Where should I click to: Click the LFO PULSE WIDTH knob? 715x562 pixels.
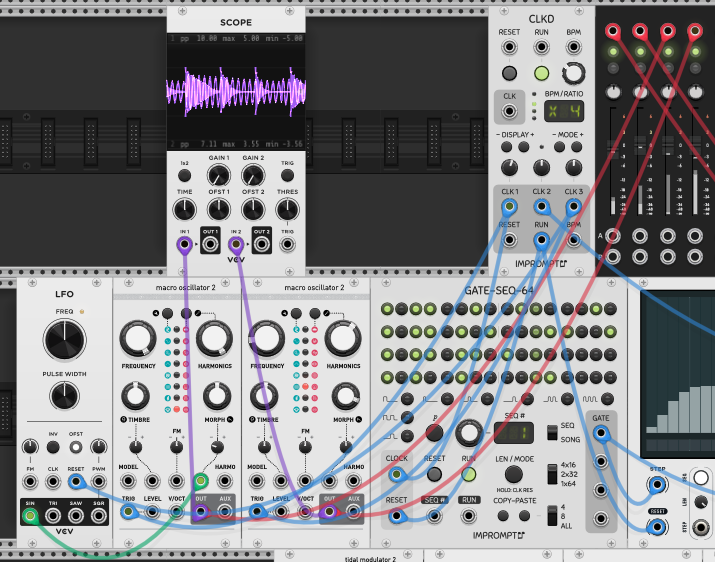coord(64,395)
